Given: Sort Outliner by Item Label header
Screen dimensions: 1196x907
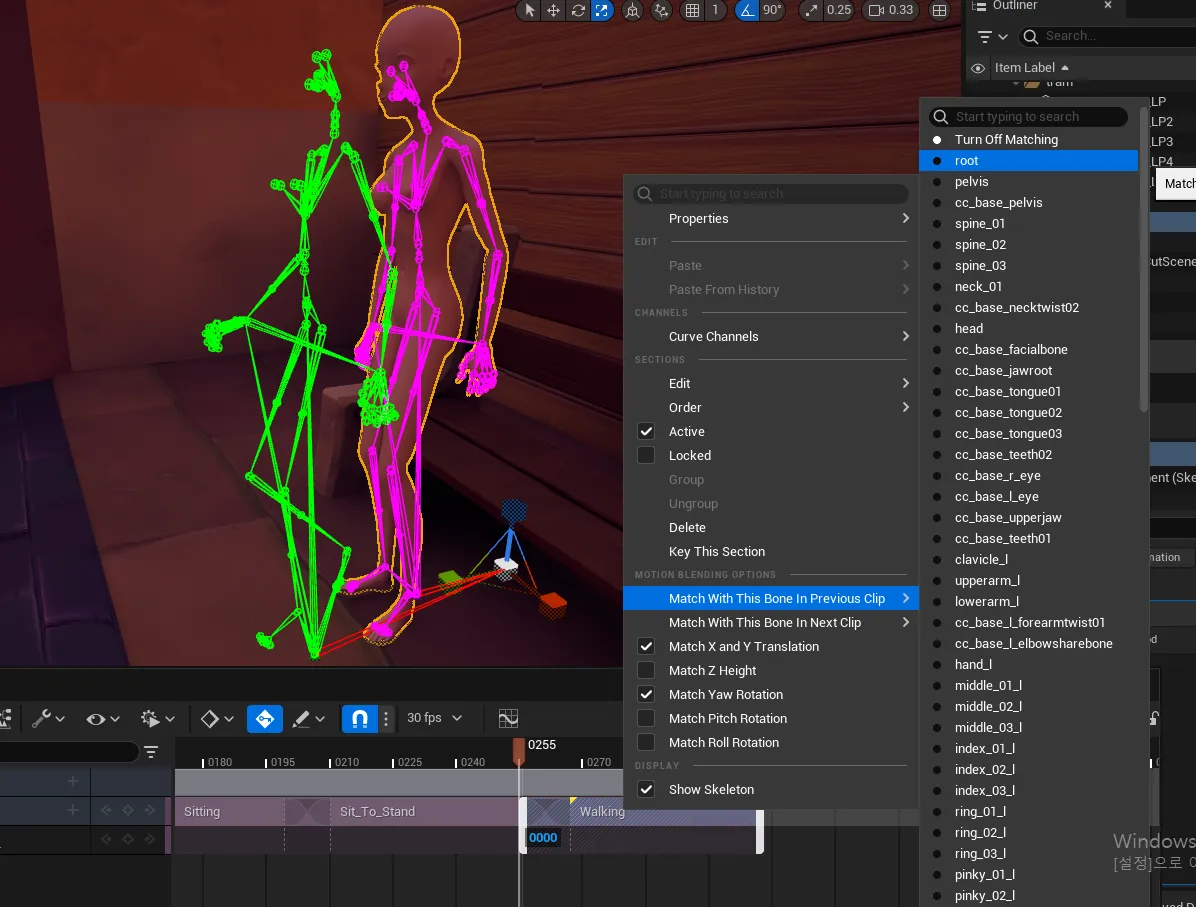Looking at the screenshot, I should [x=1031, y=68].
